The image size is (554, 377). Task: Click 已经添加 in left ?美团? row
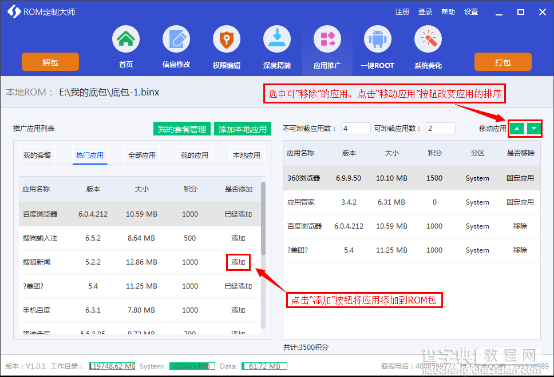tap(238, 286)
